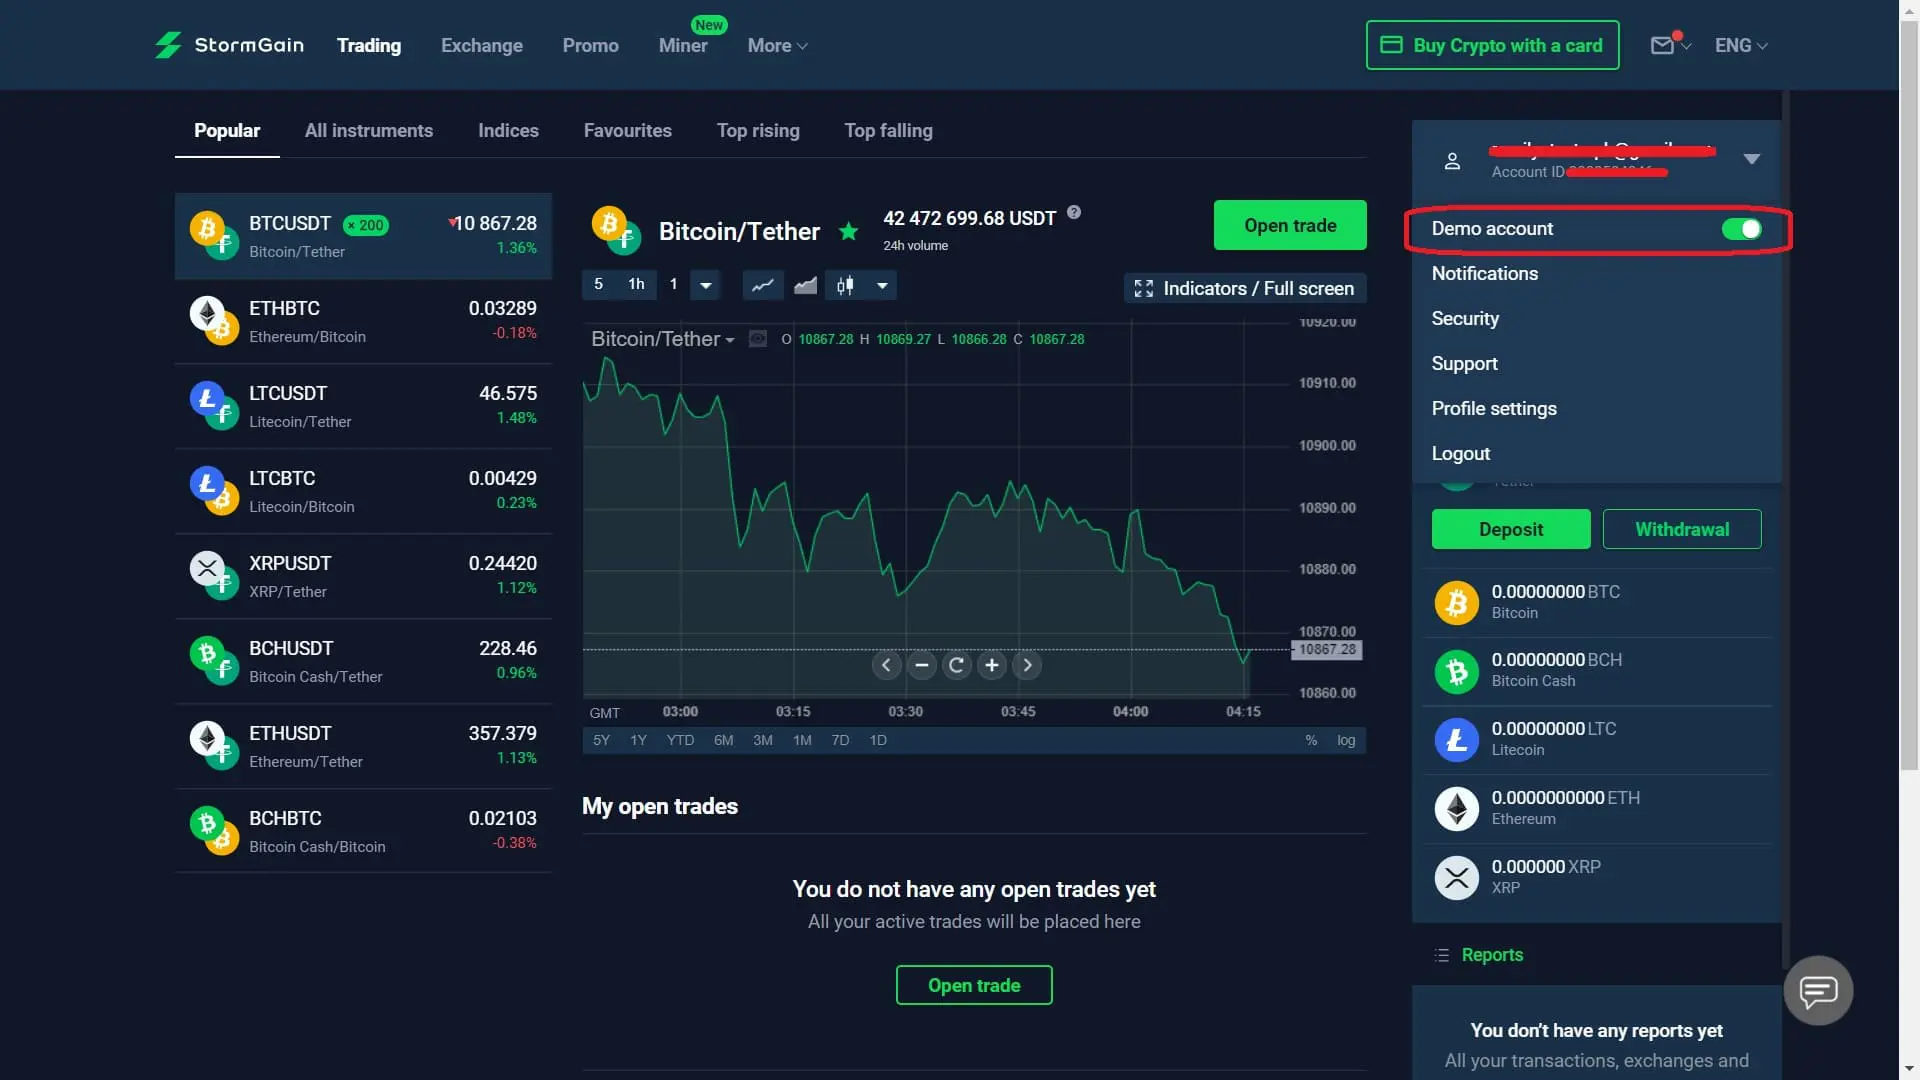Click Buy Crypto with a card
The height and width of the screenshot is (1080, 1920).
pyautogui.click(x=1493, y=45)
